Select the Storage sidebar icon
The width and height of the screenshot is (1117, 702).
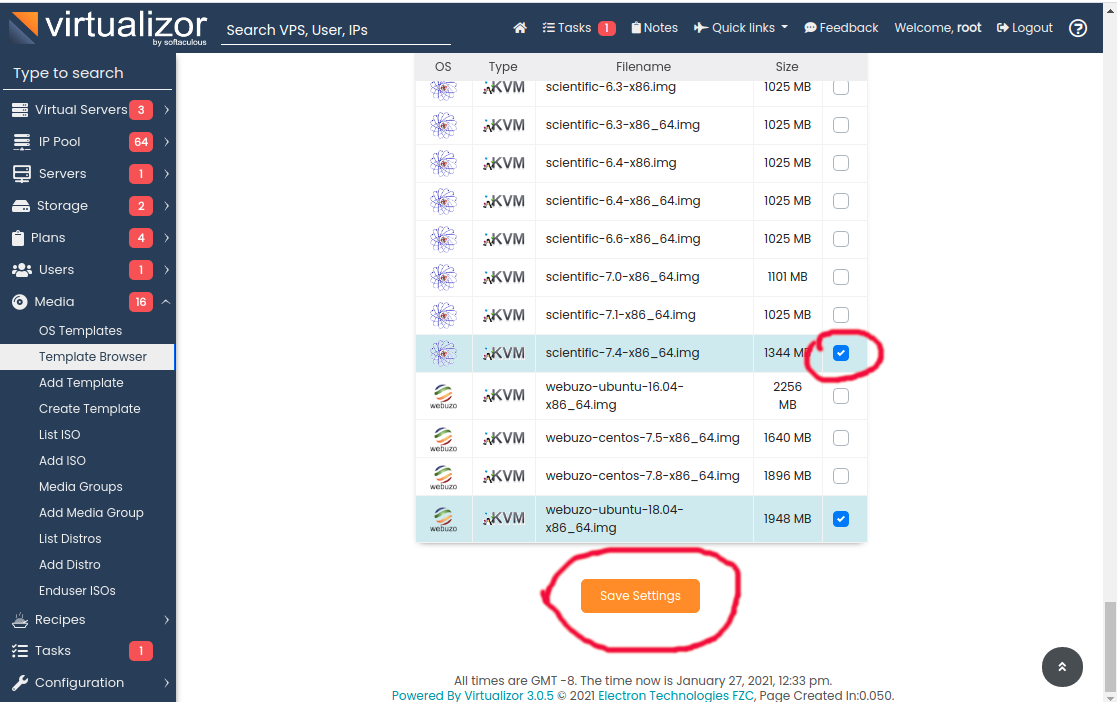(x=21, y=205)
